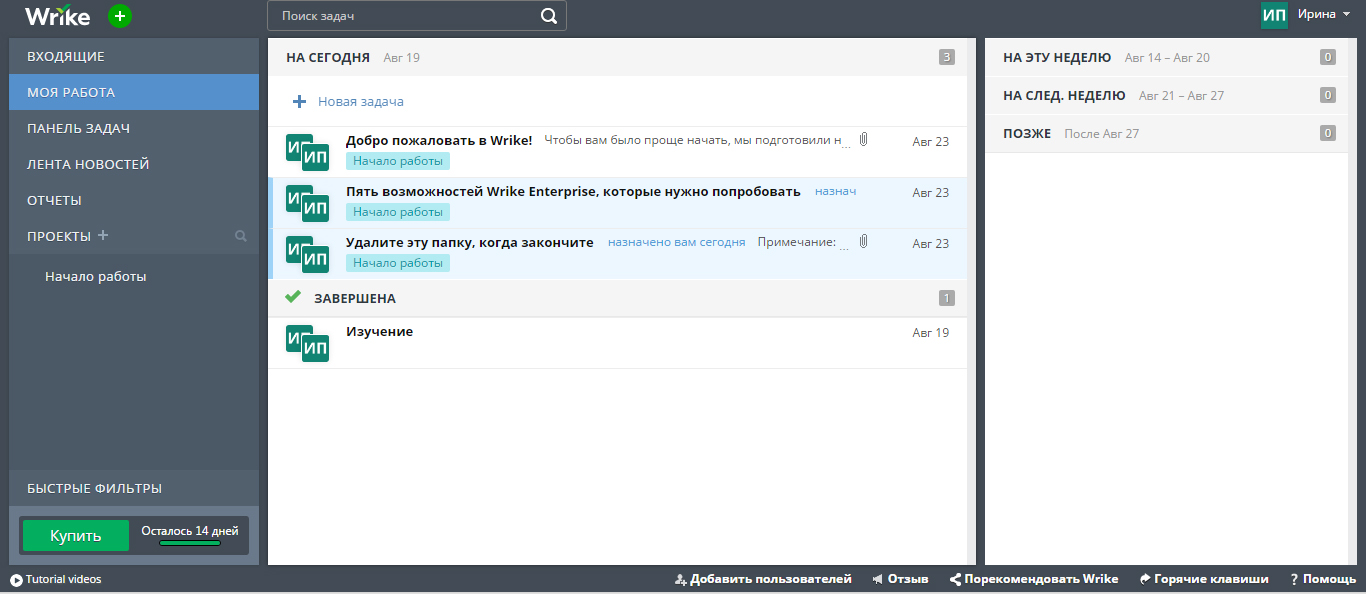The image size is (1366, 594).
Task: Click avatar of Изучение task
Action: (307, 343)
